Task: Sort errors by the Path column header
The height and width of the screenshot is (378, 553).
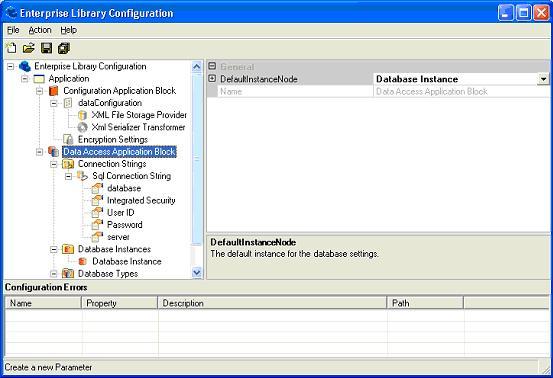Action: [x=425, y=303]
